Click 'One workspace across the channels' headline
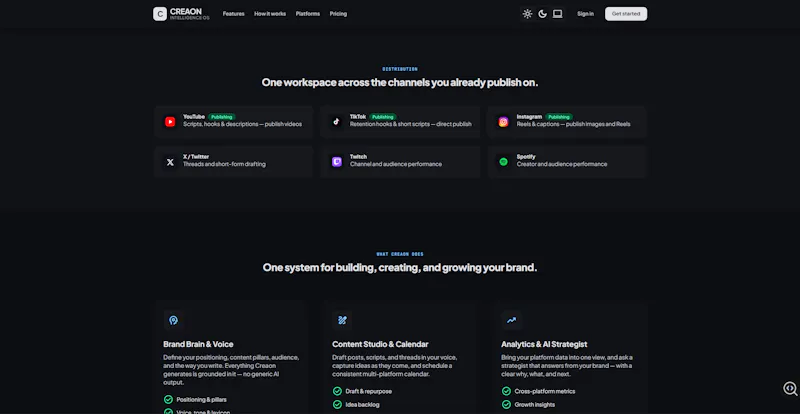Viewport: 800px width, 414px height. [x=400, y=82]
